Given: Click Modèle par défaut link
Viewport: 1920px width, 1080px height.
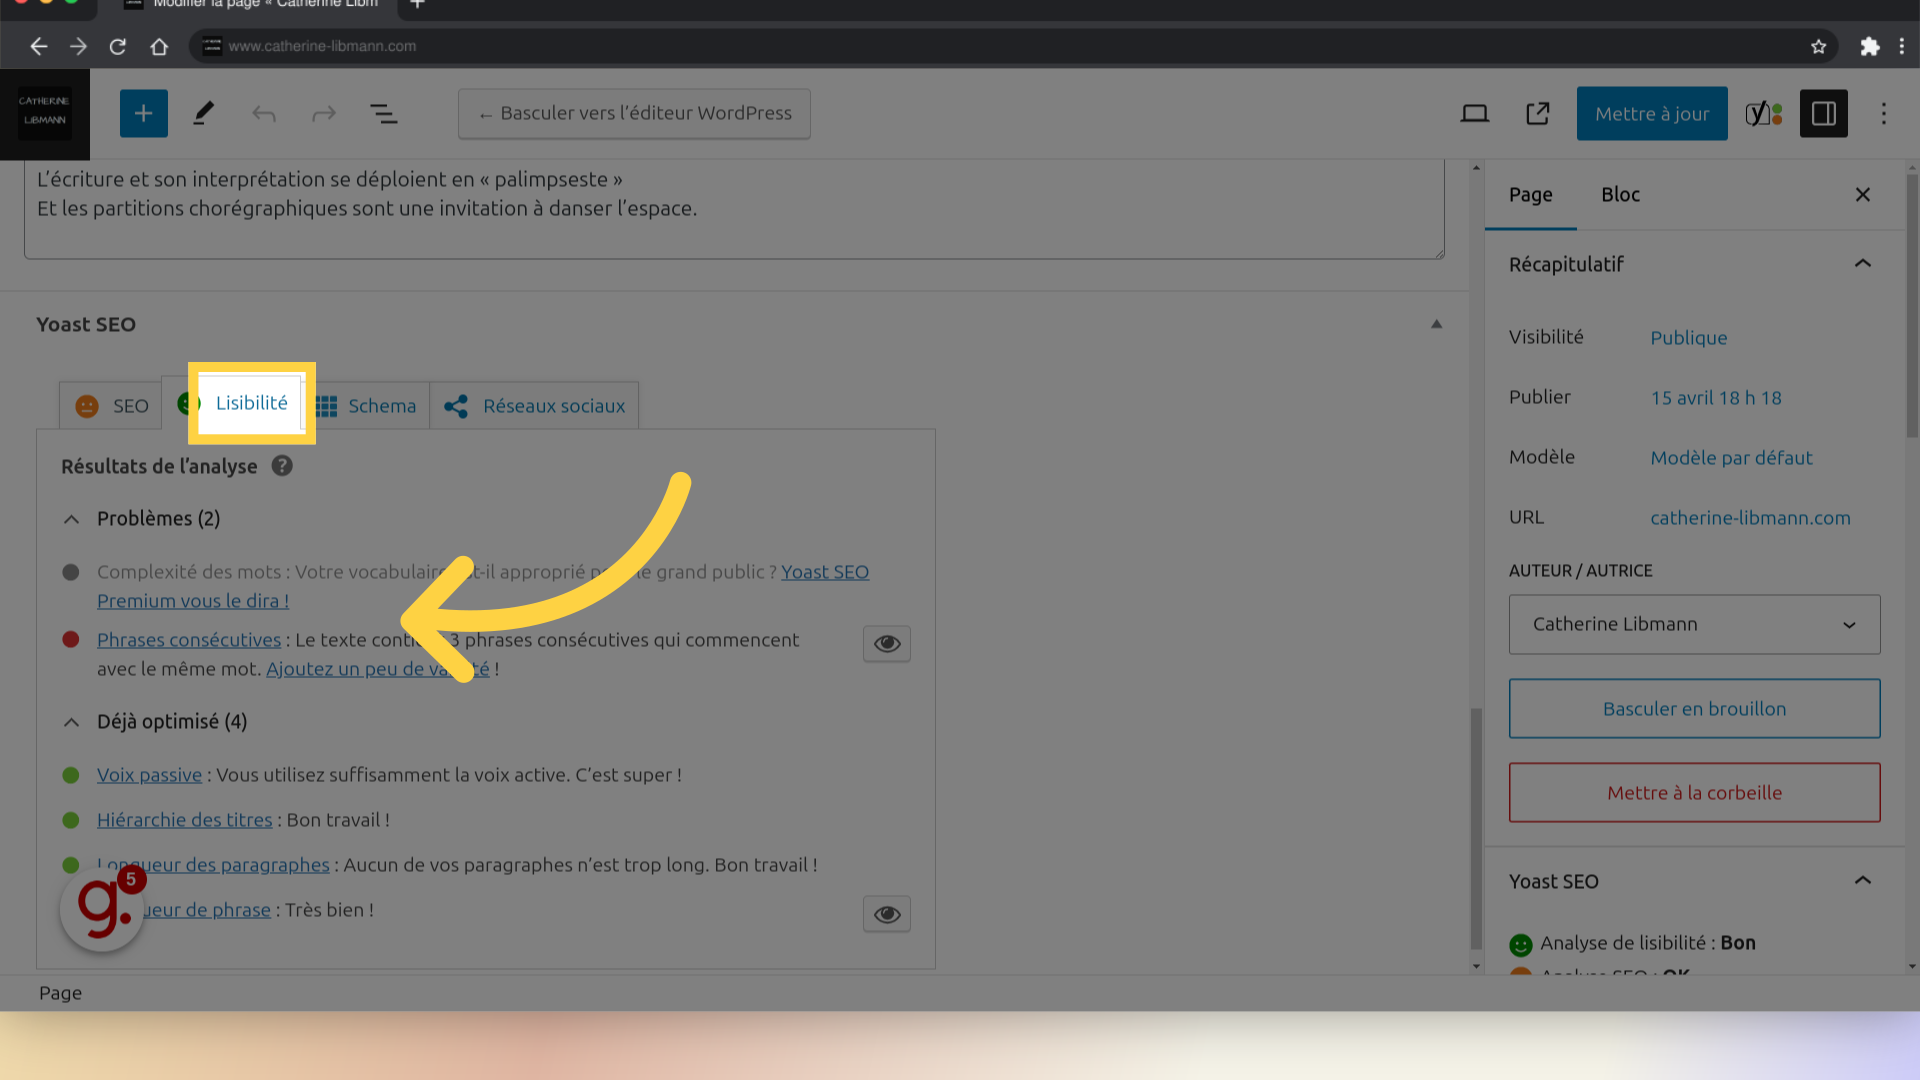Looking at the screenshot, I should 1731,458.
